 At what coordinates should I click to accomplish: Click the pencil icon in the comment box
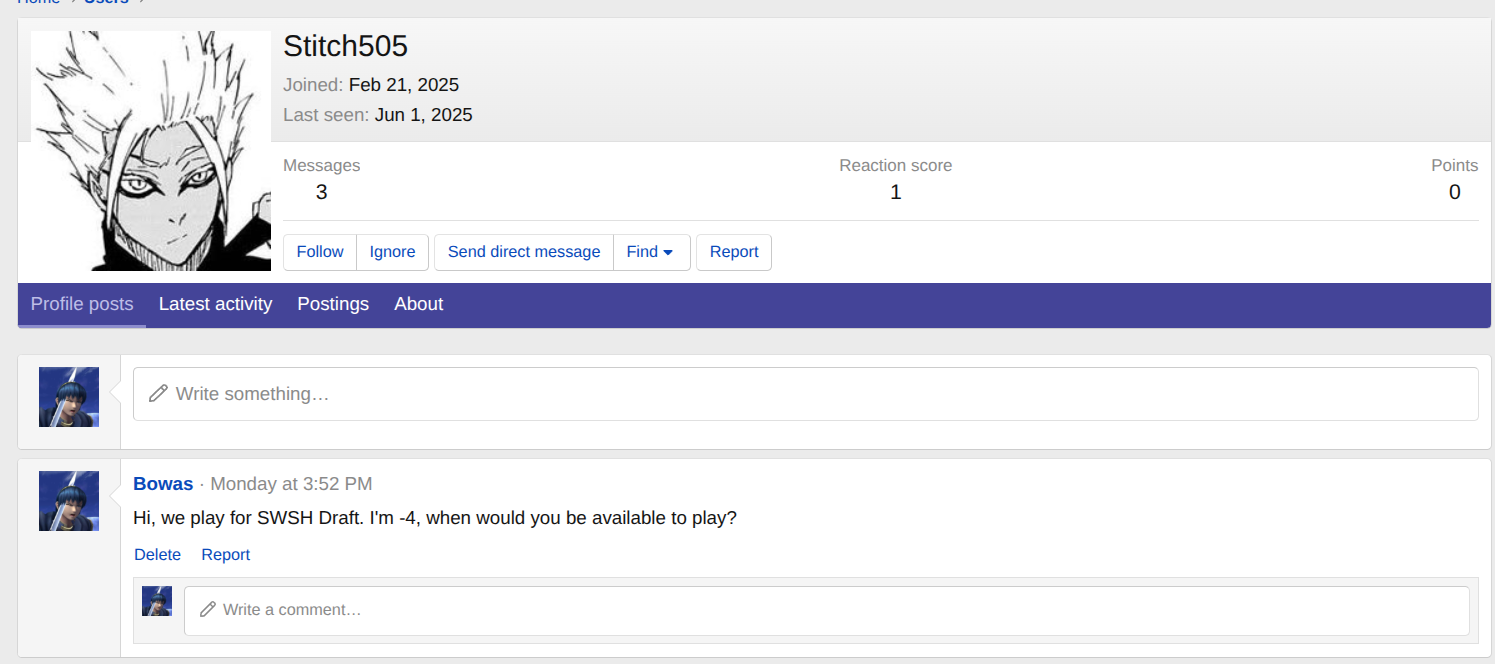click(x=208, y=610)
